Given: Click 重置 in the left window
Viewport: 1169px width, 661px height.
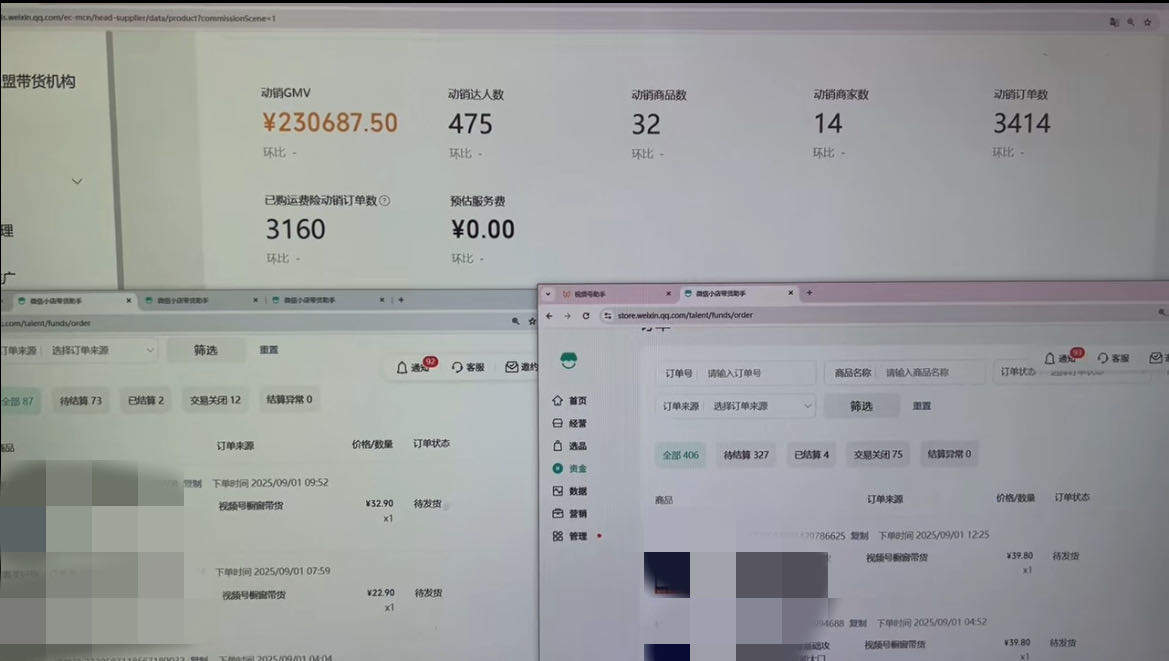Looking at the screenshot, I should coord(268,350).
